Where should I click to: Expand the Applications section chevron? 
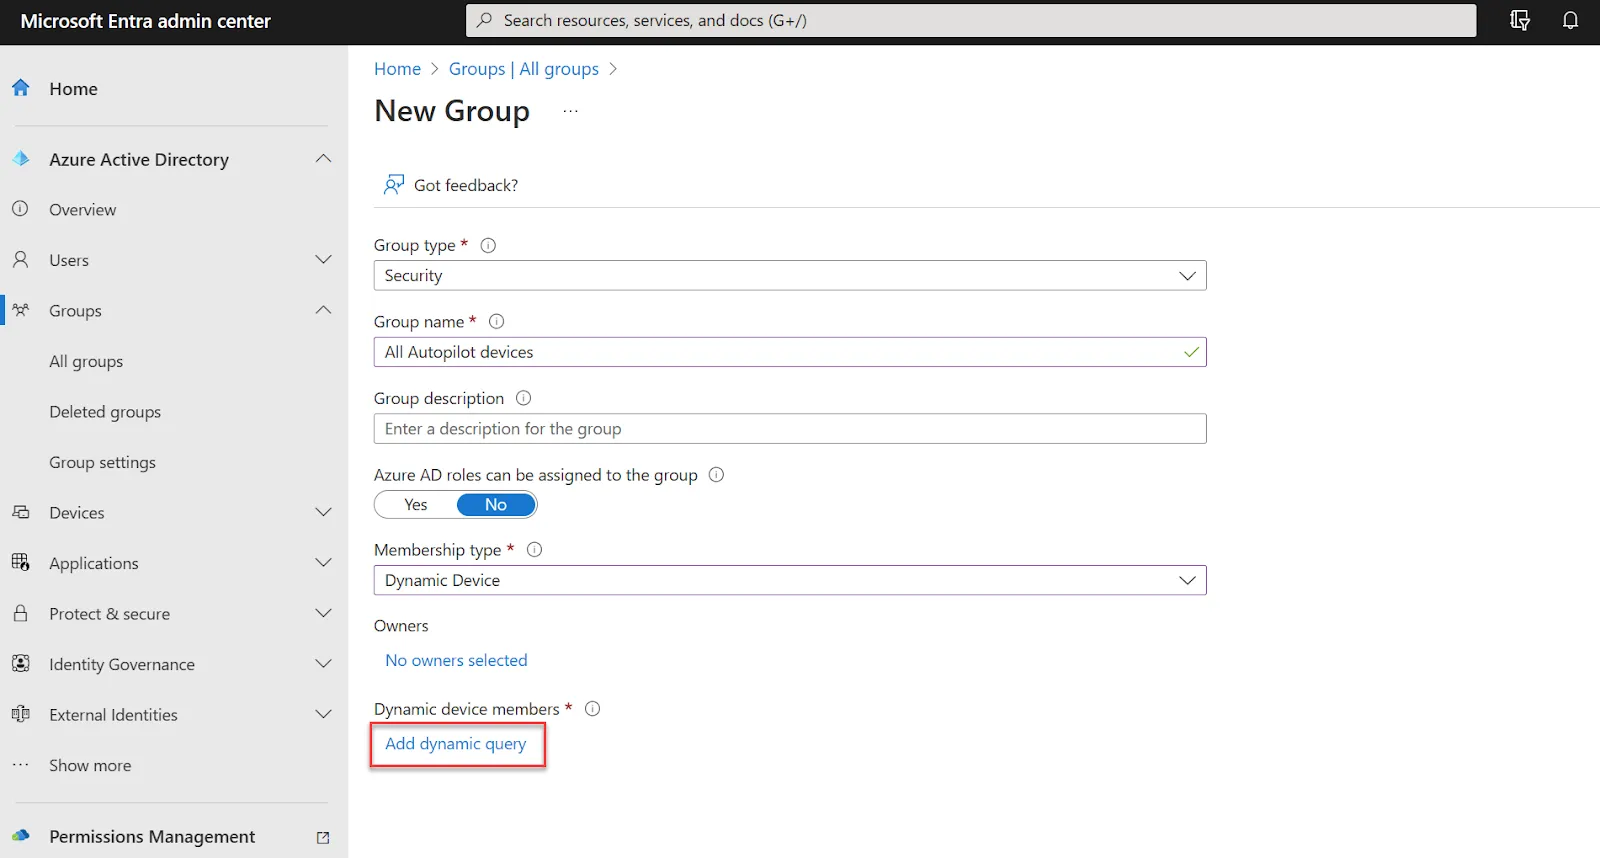323,563
